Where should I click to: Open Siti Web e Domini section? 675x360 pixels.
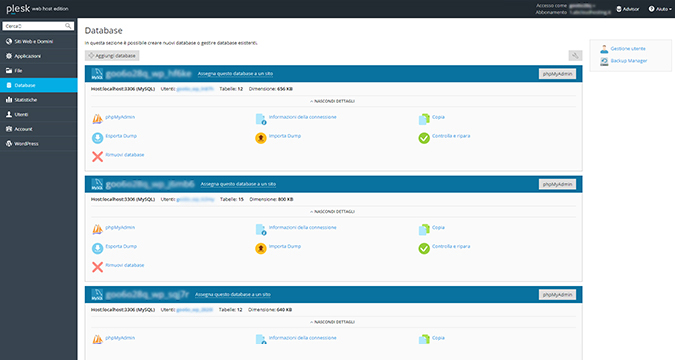click(39, 41)
